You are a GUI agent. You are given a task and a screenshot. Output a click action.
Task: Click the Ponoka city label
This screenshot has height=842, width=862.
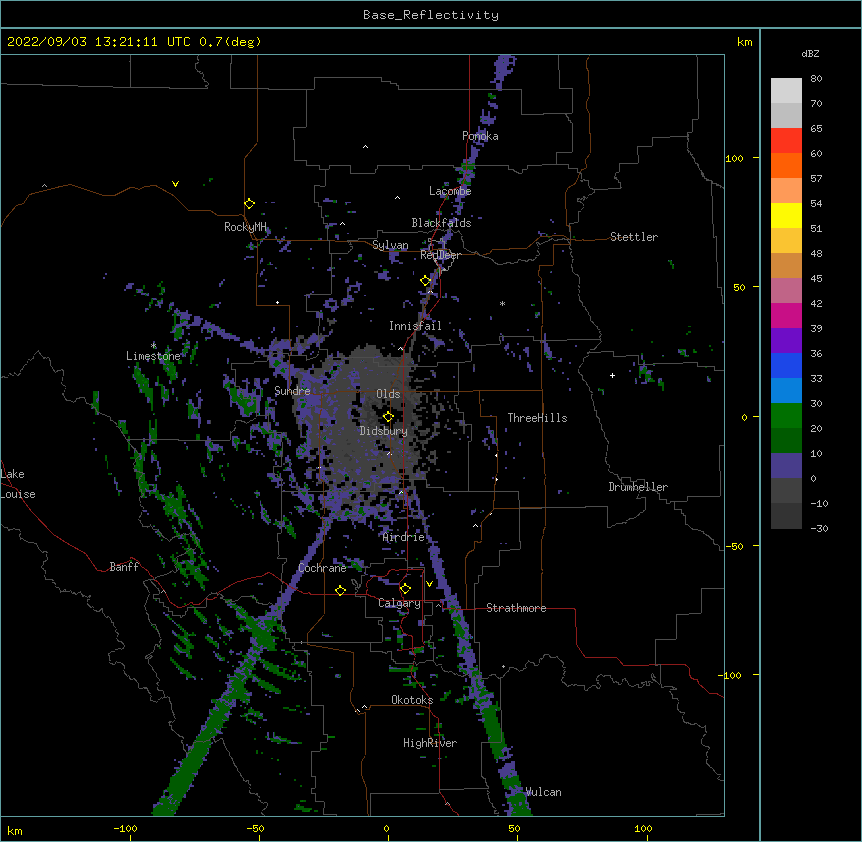tap(480, 136)
